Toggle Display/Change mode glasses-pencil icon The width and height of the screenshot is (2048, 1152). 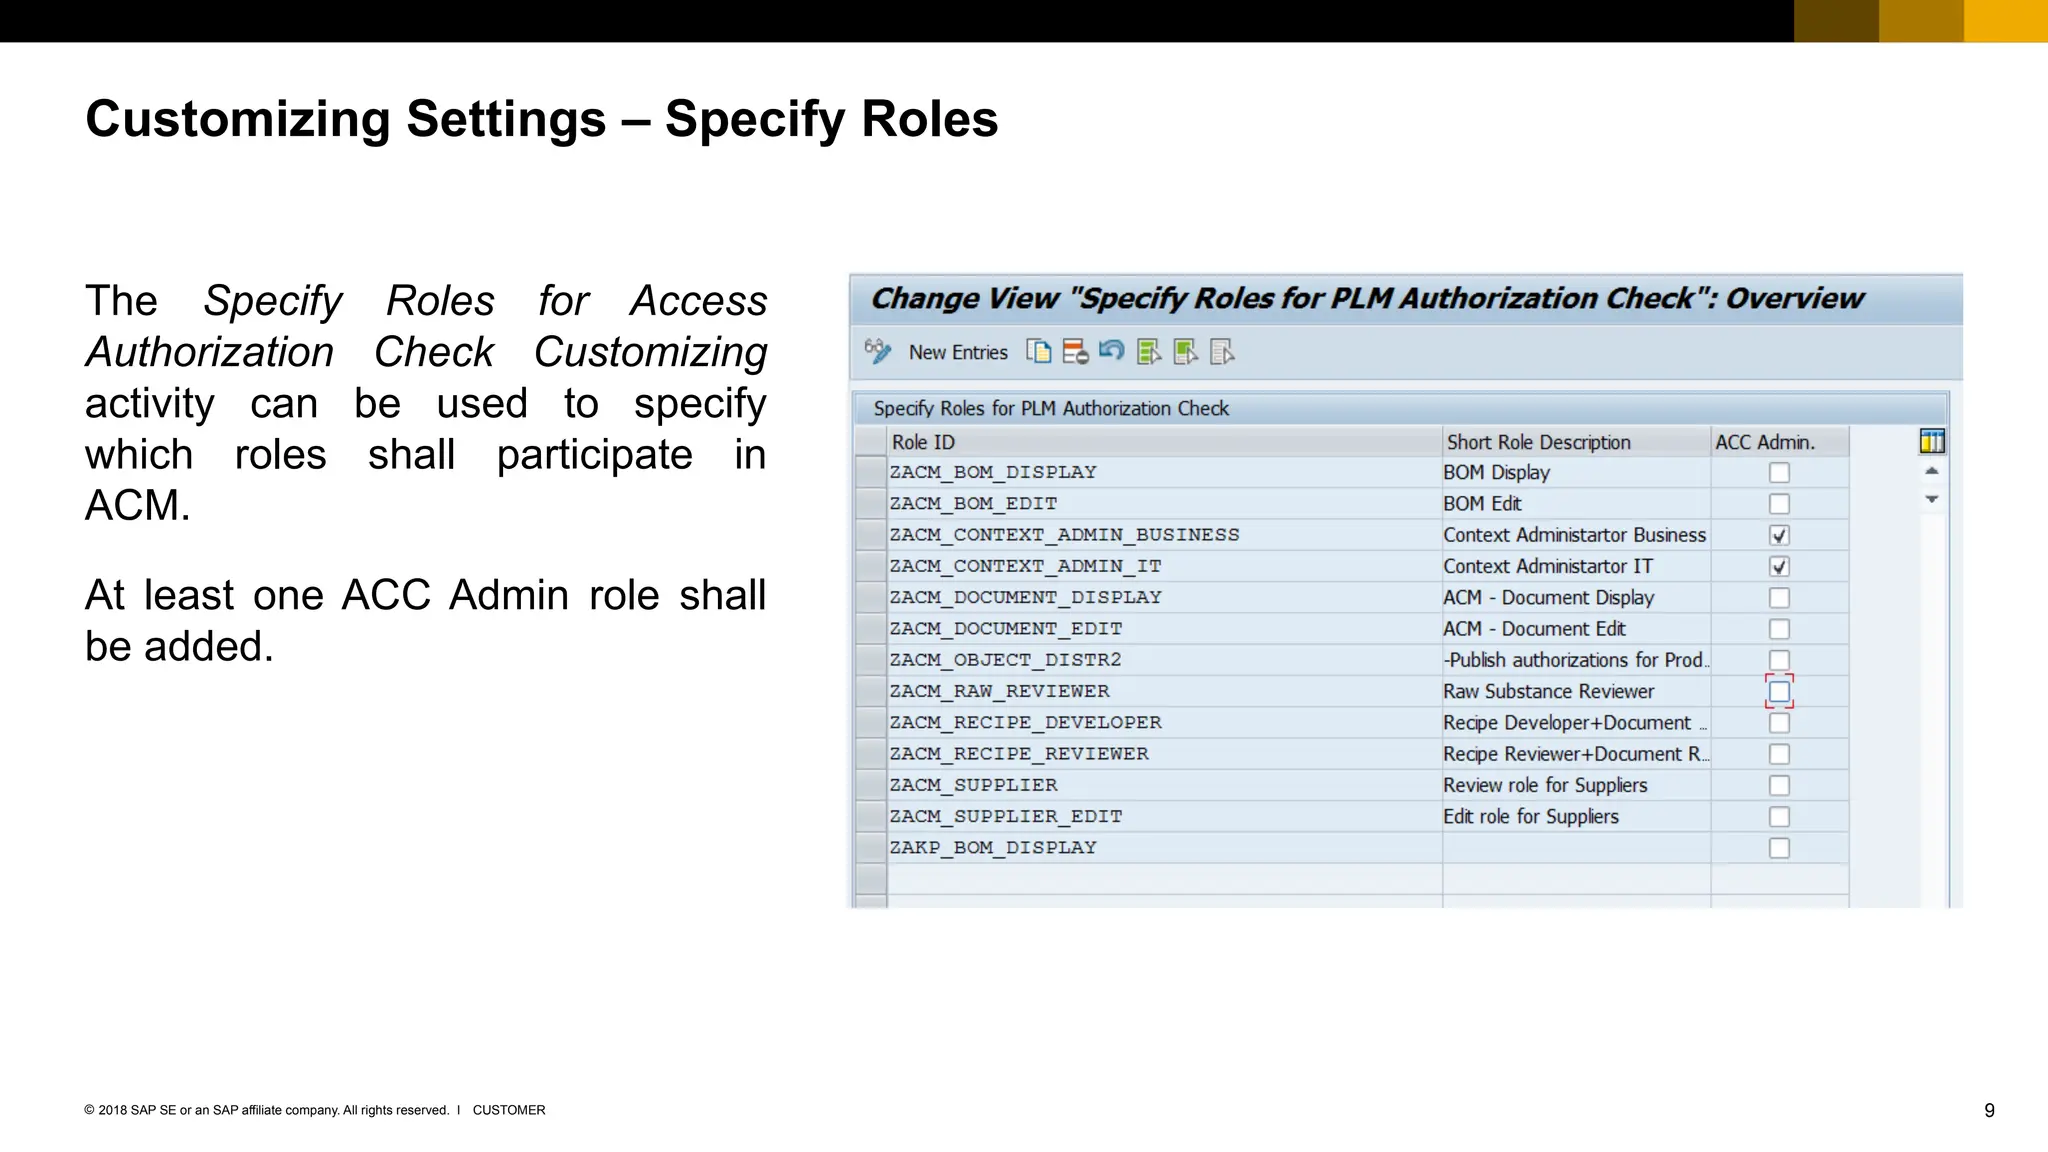click(x=878, y=352)
